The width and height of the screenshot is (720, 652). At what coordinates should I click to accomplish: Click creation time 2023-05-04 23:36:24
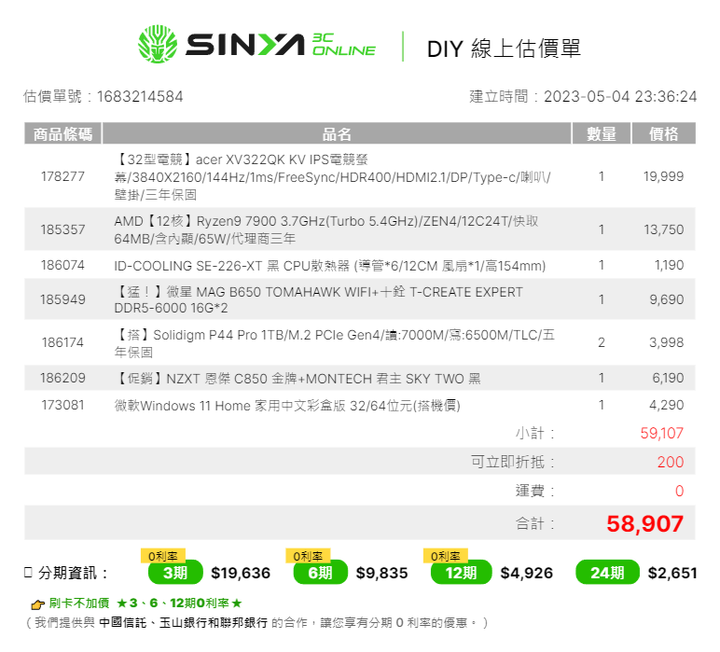click(x=620, y=96)
